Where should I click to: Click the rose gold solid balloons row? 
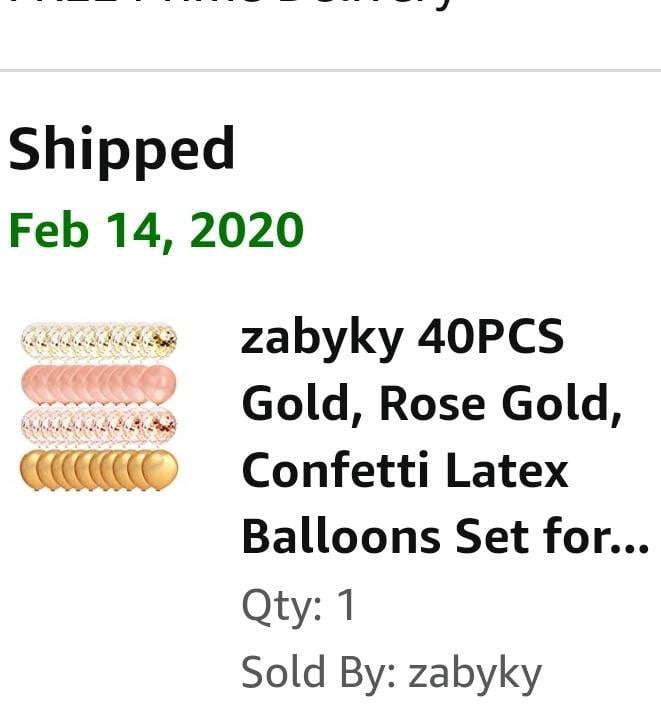(99, 385)
